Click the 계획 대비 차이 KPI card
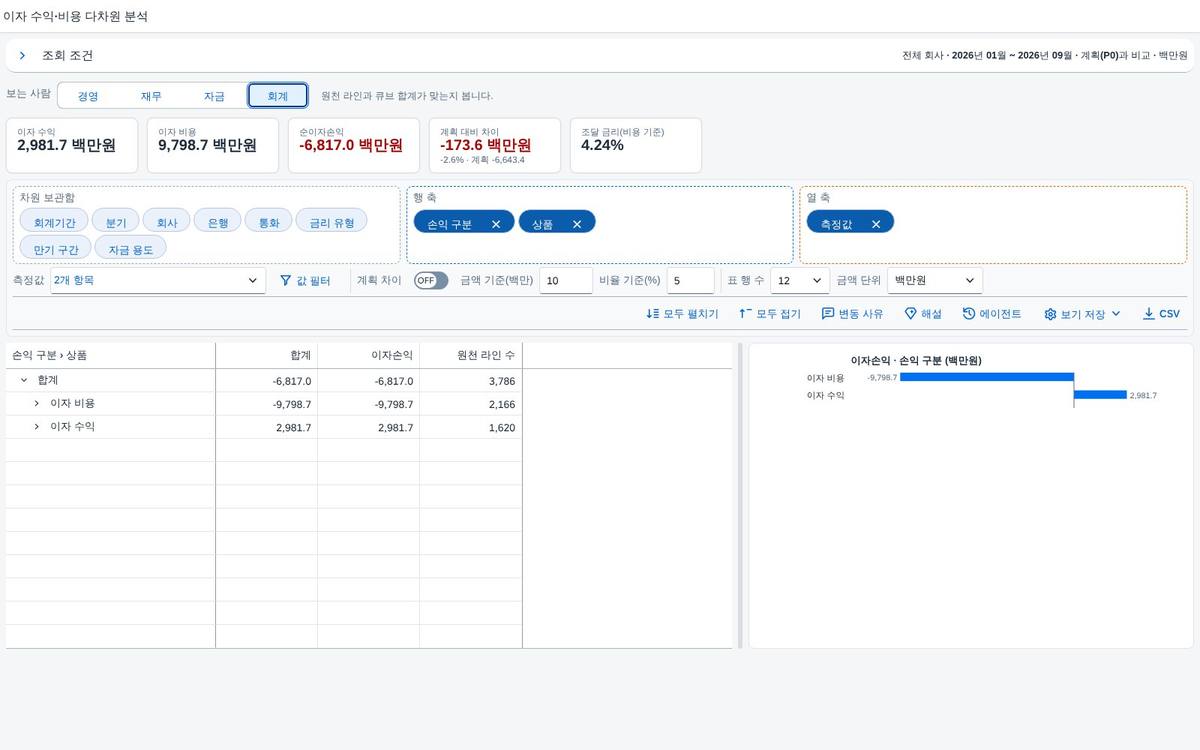1200x750 pixels. point(496,145)
